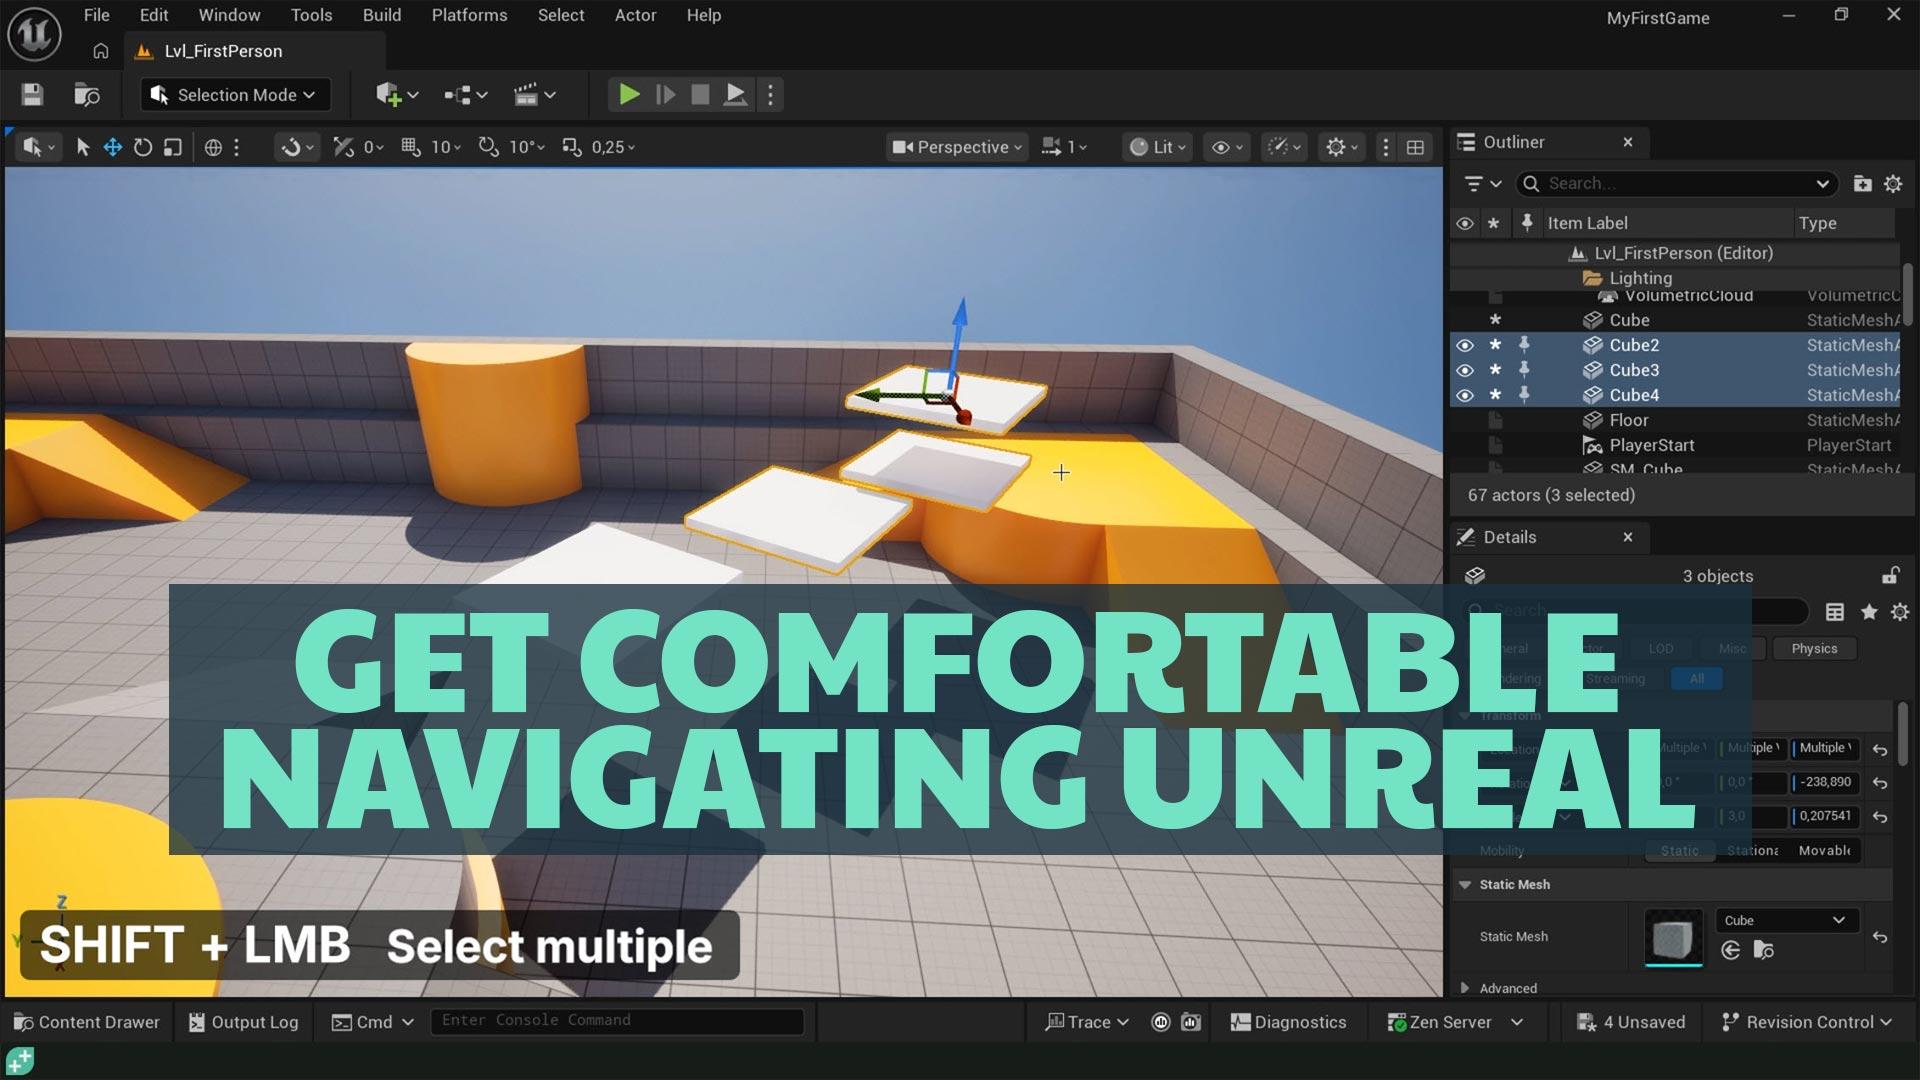Open the Cinematics clapperboard icon
This screenshot has width=1920, height=1080.
click(x=534, y=95)
